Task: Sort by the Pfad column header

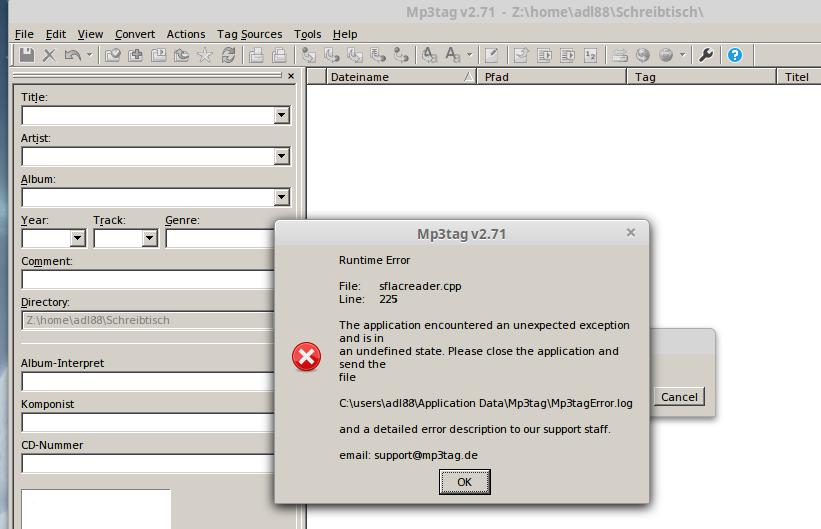Action: (551, 77)
